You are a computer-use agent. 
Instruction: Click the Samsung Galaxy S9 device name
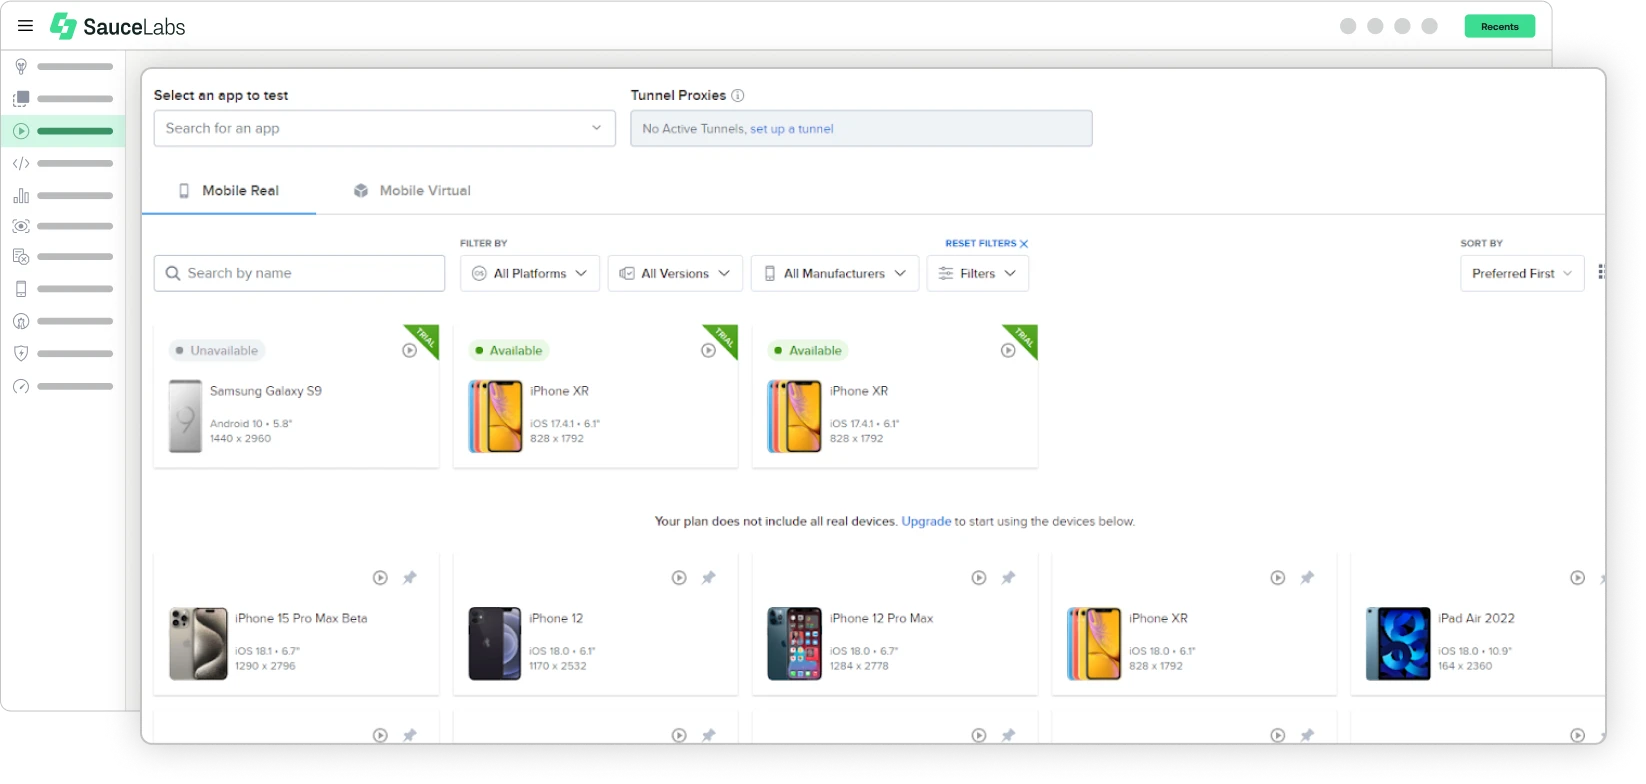click(266, 391)
